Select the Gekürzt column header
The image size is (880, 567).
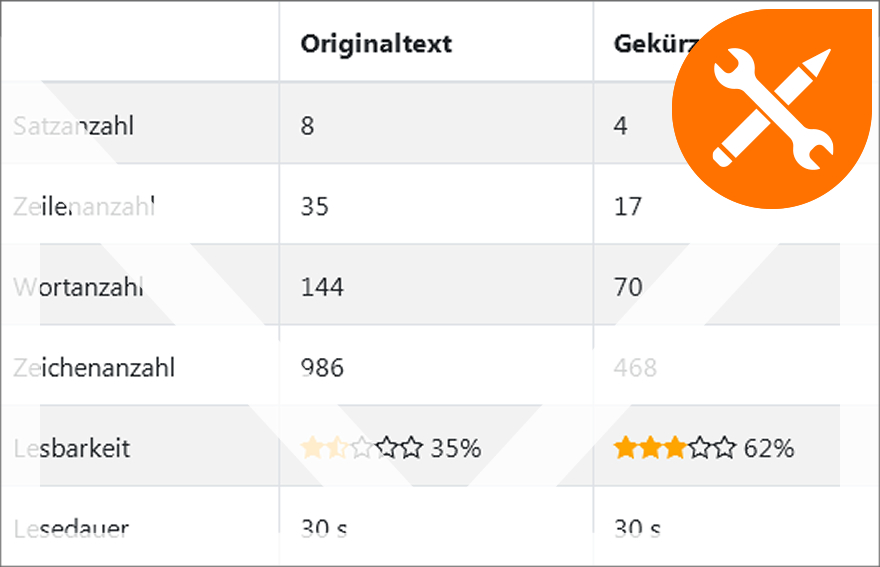(x=655, y=44)
